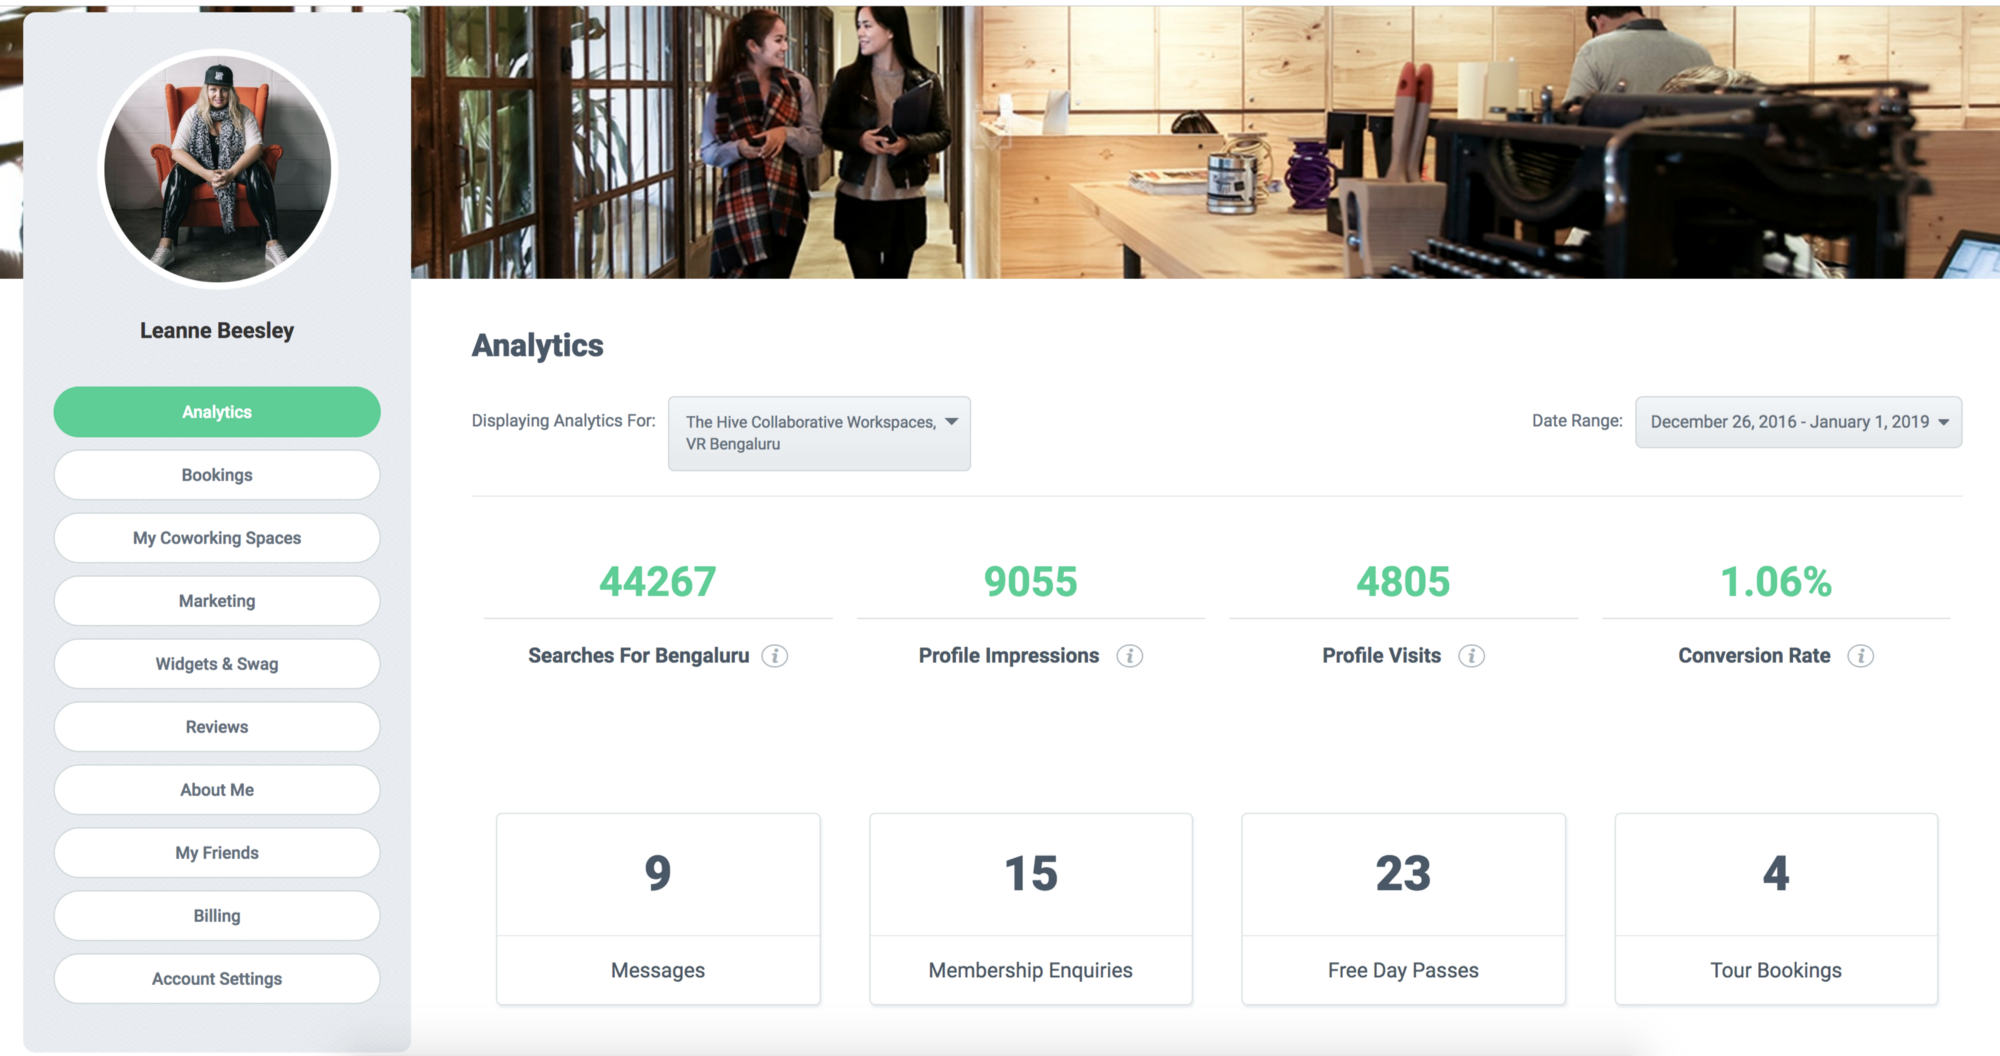The height and width of the screenshot is (1056, 2000).
Task: Expand the Displaying Analytics For dropdown
Action: click(x=819, y=433)
